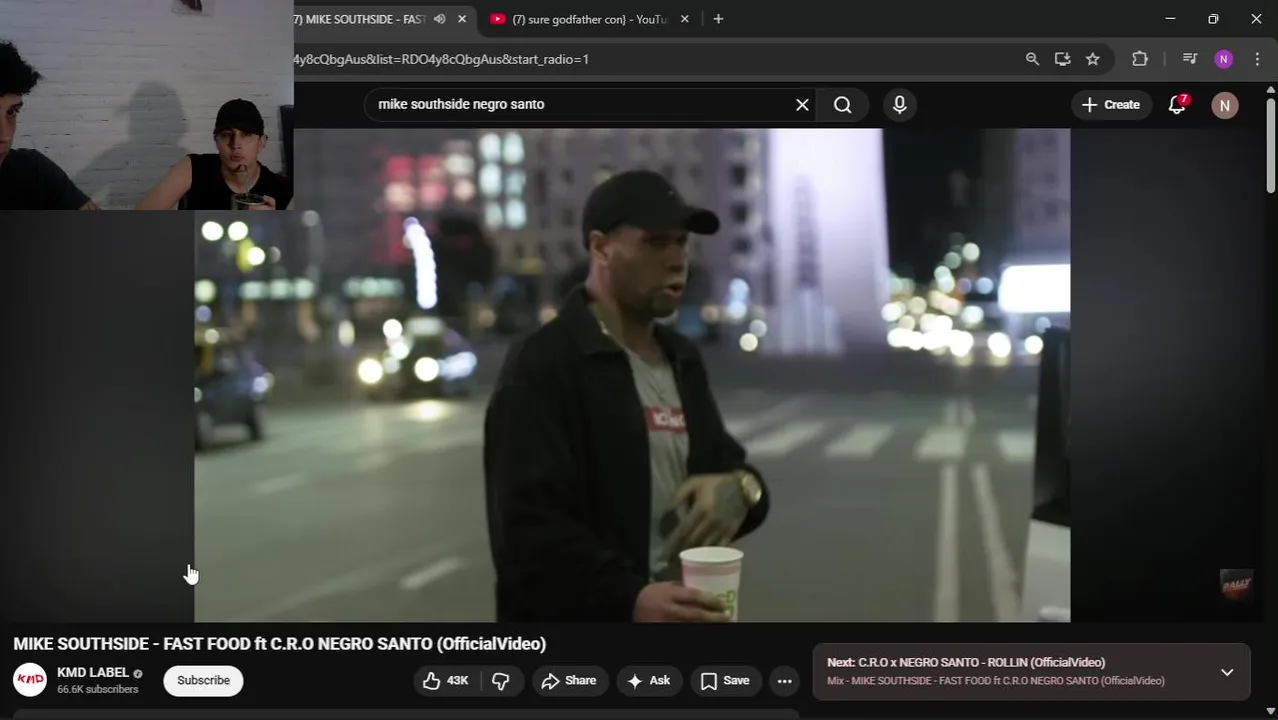Screen dimensions: 1278x720
Task: Subscribe to KMD LABEL
Action: tap(204, 680)
